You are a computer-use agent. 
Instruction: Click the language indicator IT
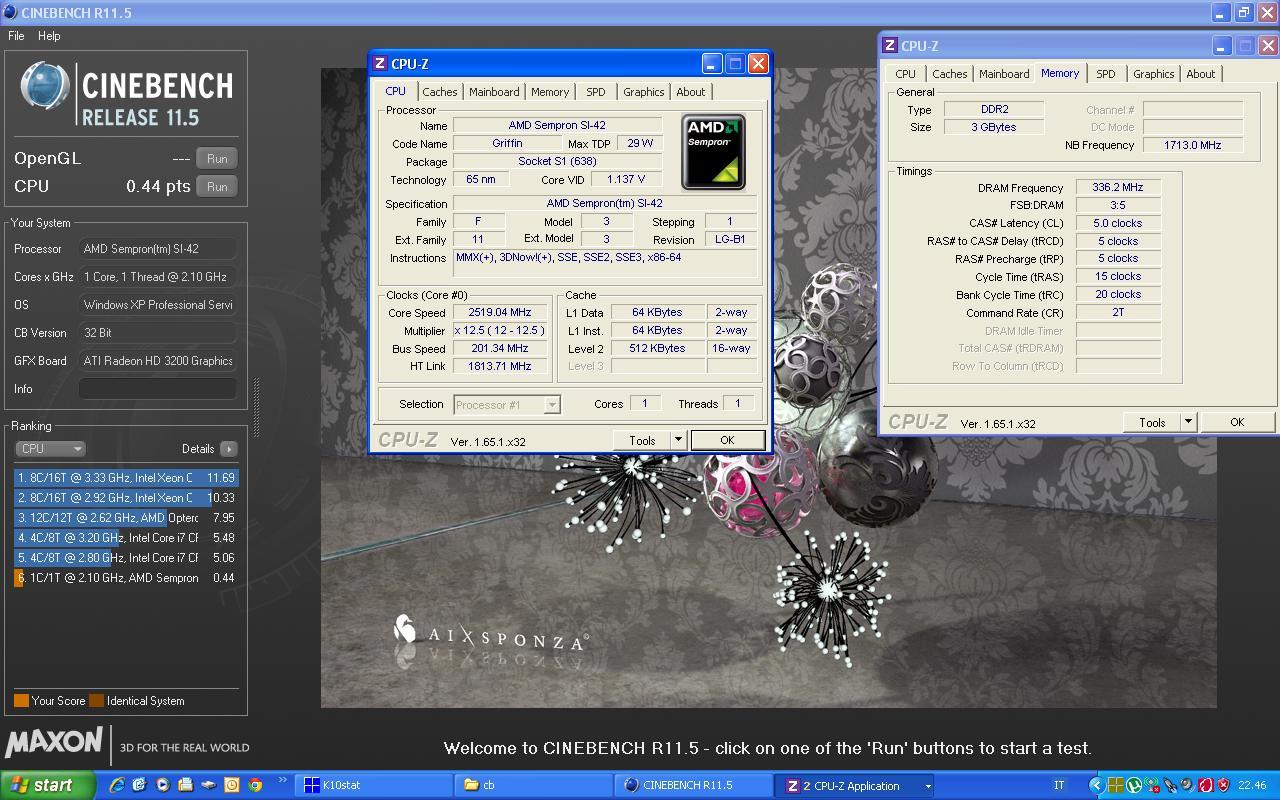tap(1059, 785)
